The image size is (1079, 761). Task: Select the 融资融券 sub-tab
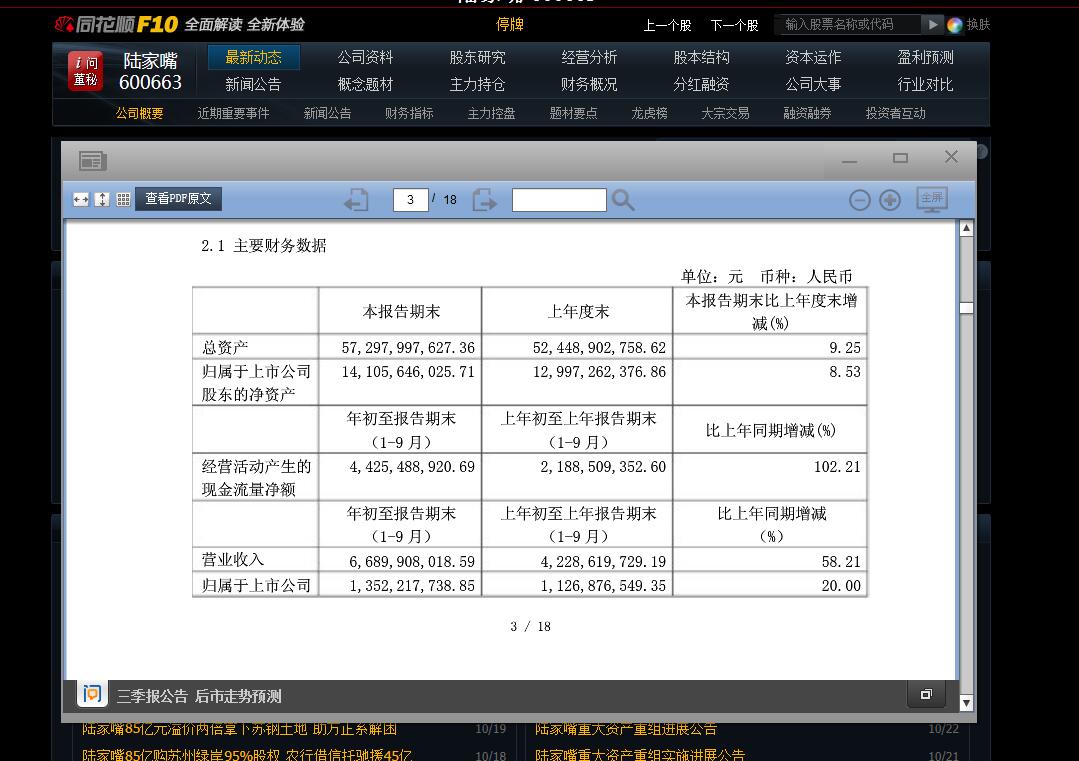(807, 114)
